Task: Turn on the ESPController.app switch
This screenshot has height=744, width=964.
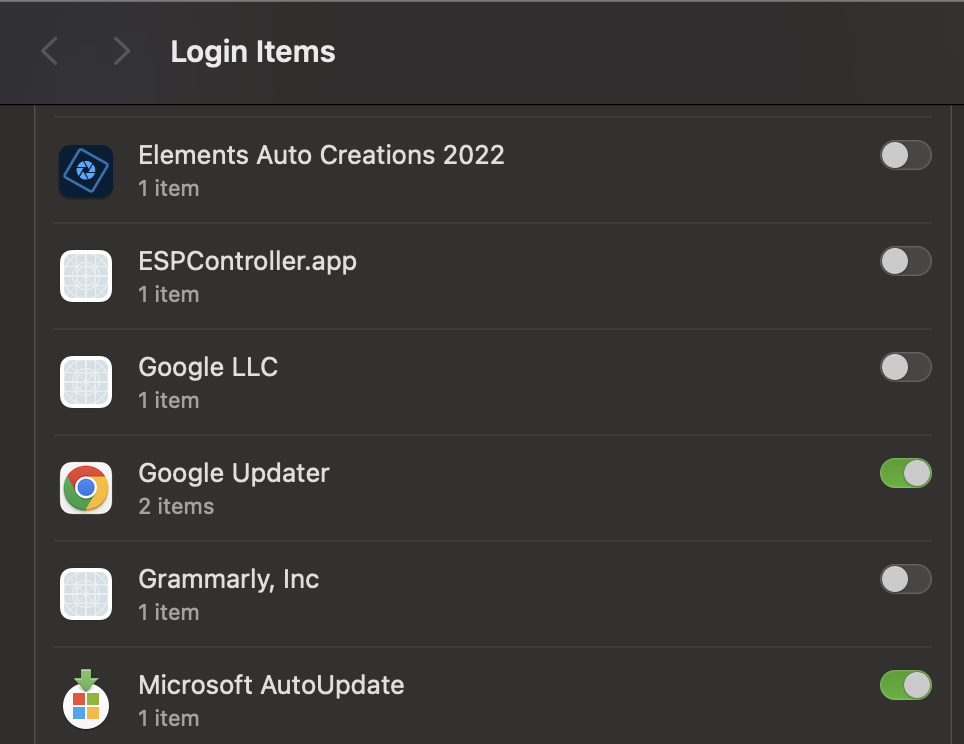Action: coord(905,261)
